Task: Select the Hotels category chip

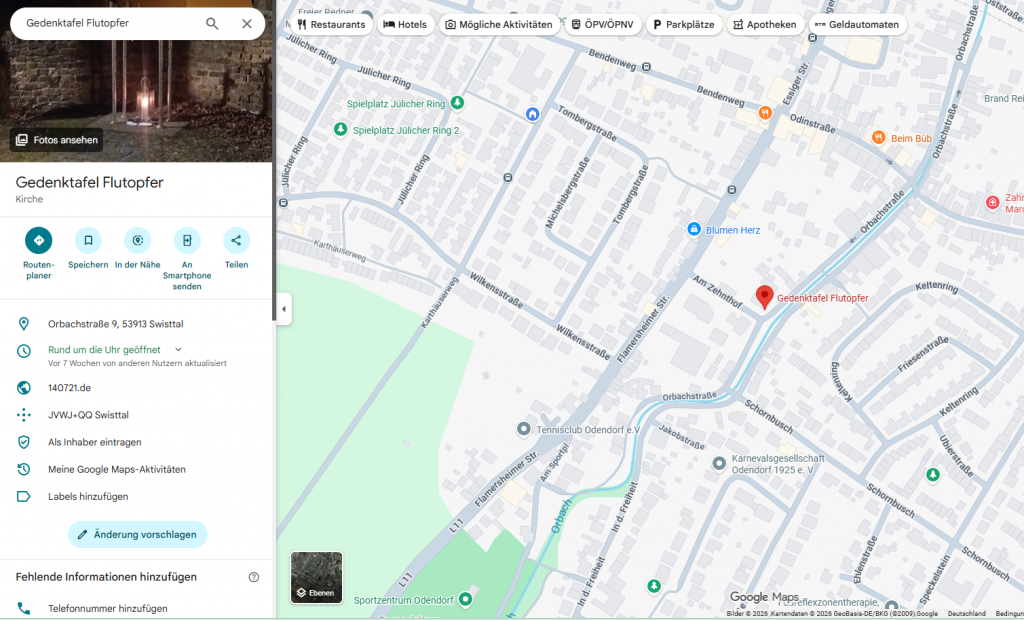Action: (x=405, y=24)
